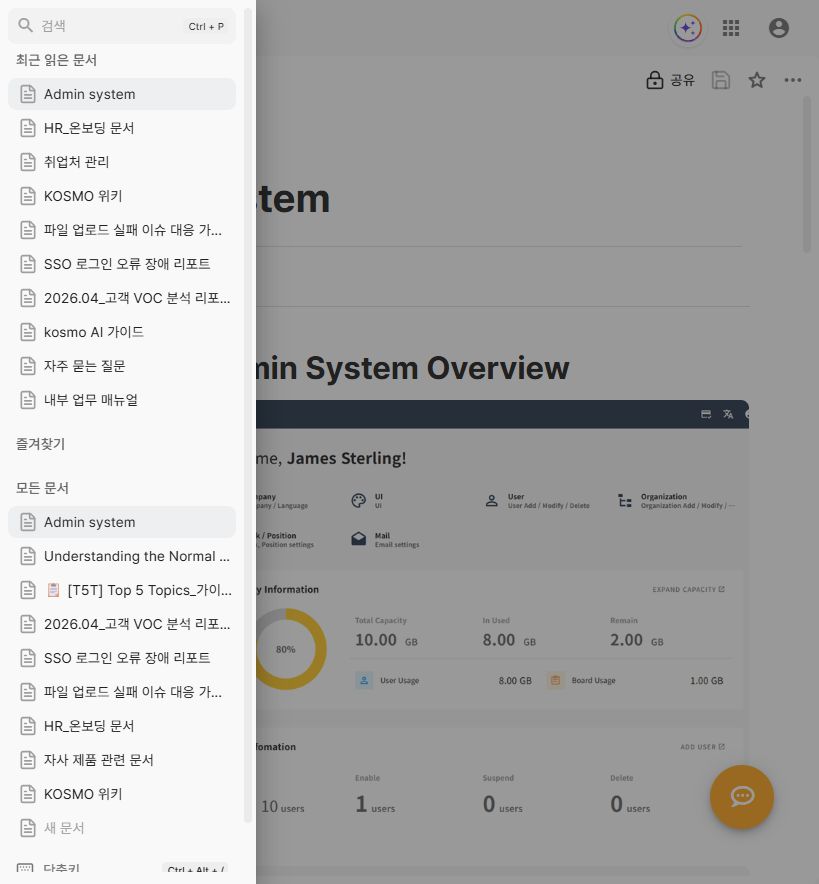Click the save disk icon
The height and width of the screenshot is (884, 819).
click(720, 80)
